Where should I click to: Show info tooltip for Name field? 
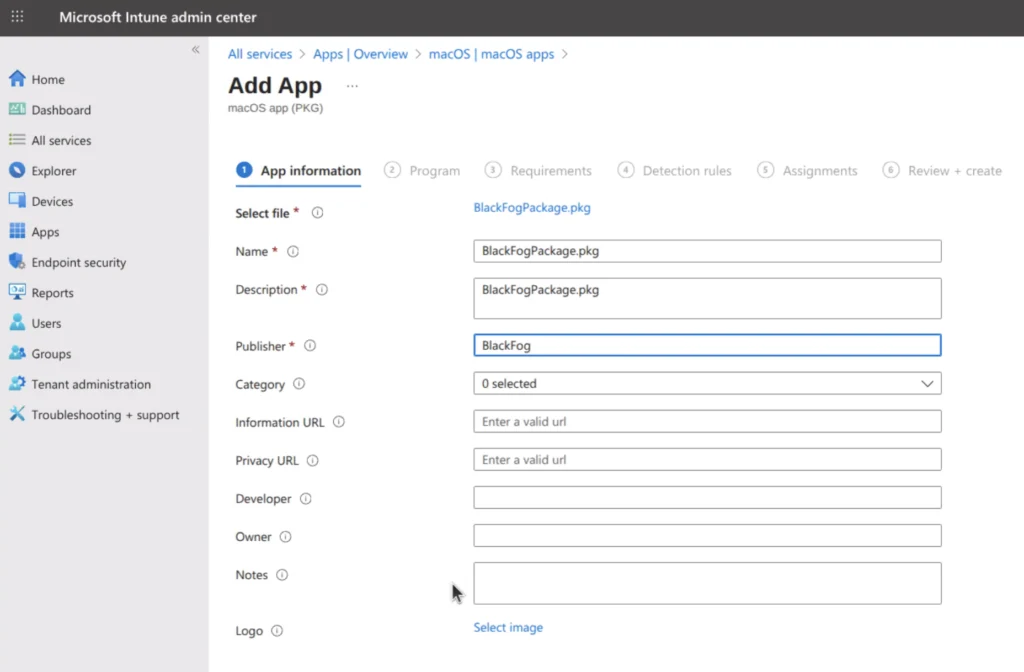[x=293, y=251]
